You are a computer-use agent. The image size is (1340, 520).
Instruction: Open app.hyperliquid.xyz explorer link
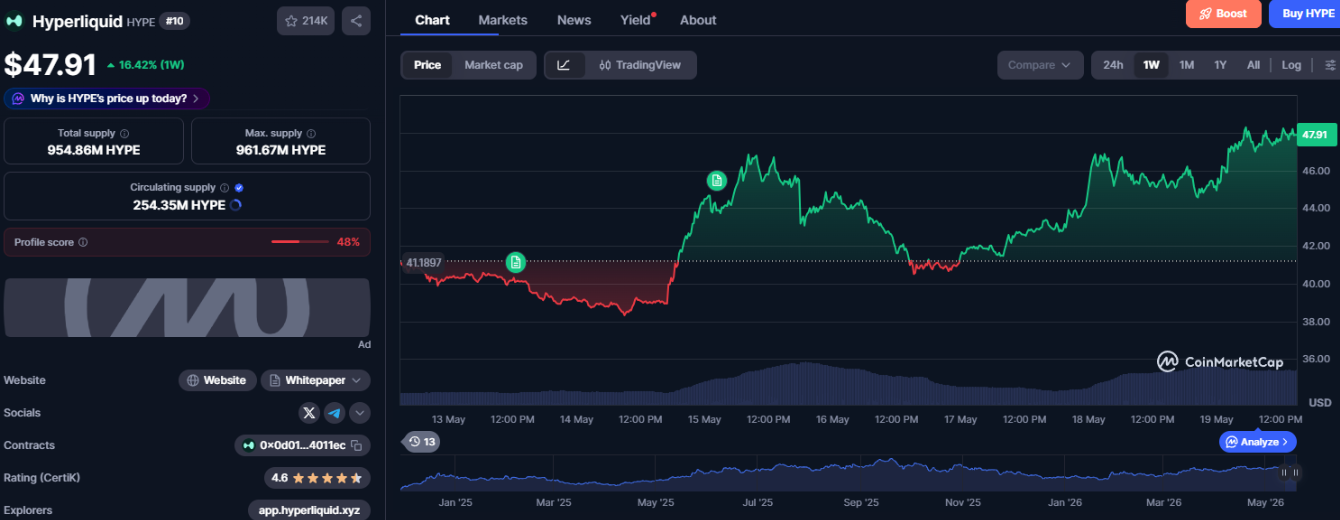[309, 510]
